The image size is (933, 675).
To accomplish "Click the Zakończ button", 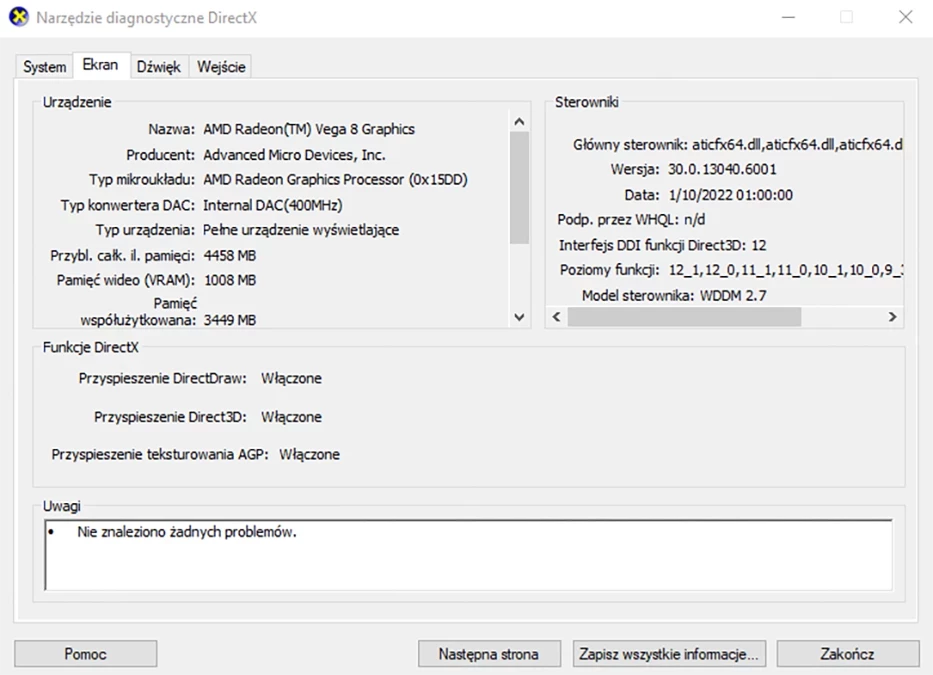I will 848,654.
